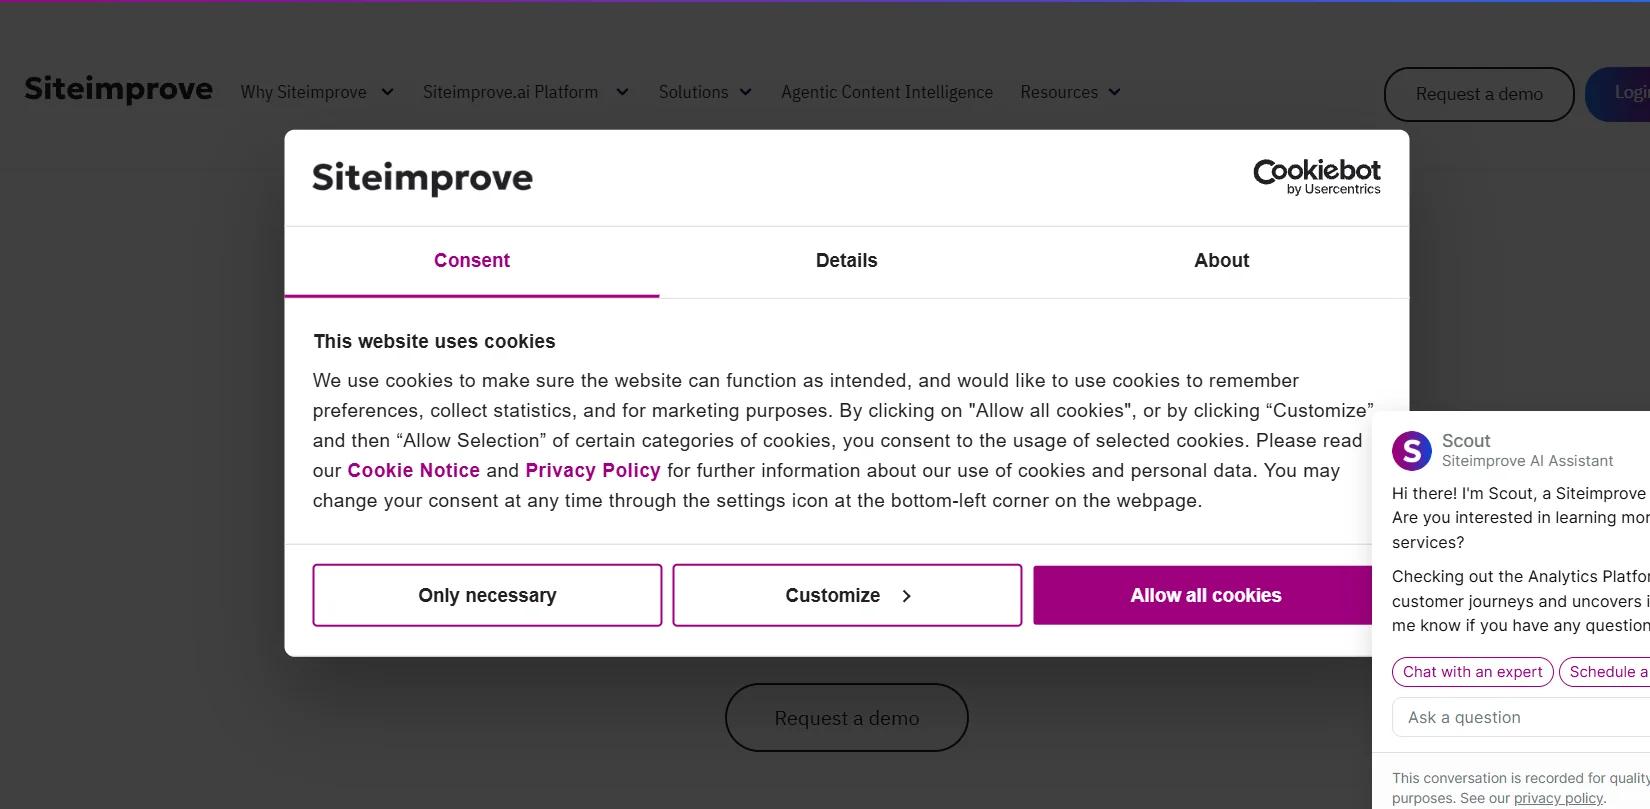
Task: Select the Consent tab
Action: coord(471,260)
